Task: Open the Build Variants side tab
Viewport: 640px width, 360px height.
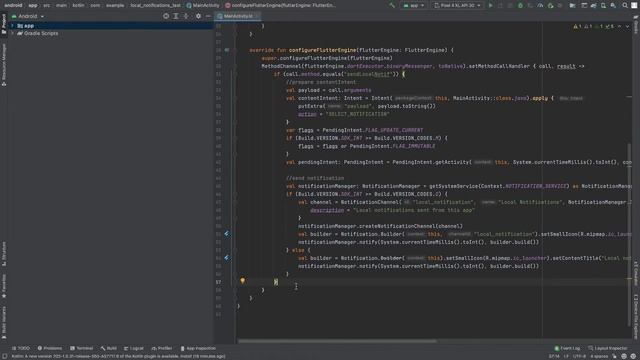Action: tap(4, 322)
